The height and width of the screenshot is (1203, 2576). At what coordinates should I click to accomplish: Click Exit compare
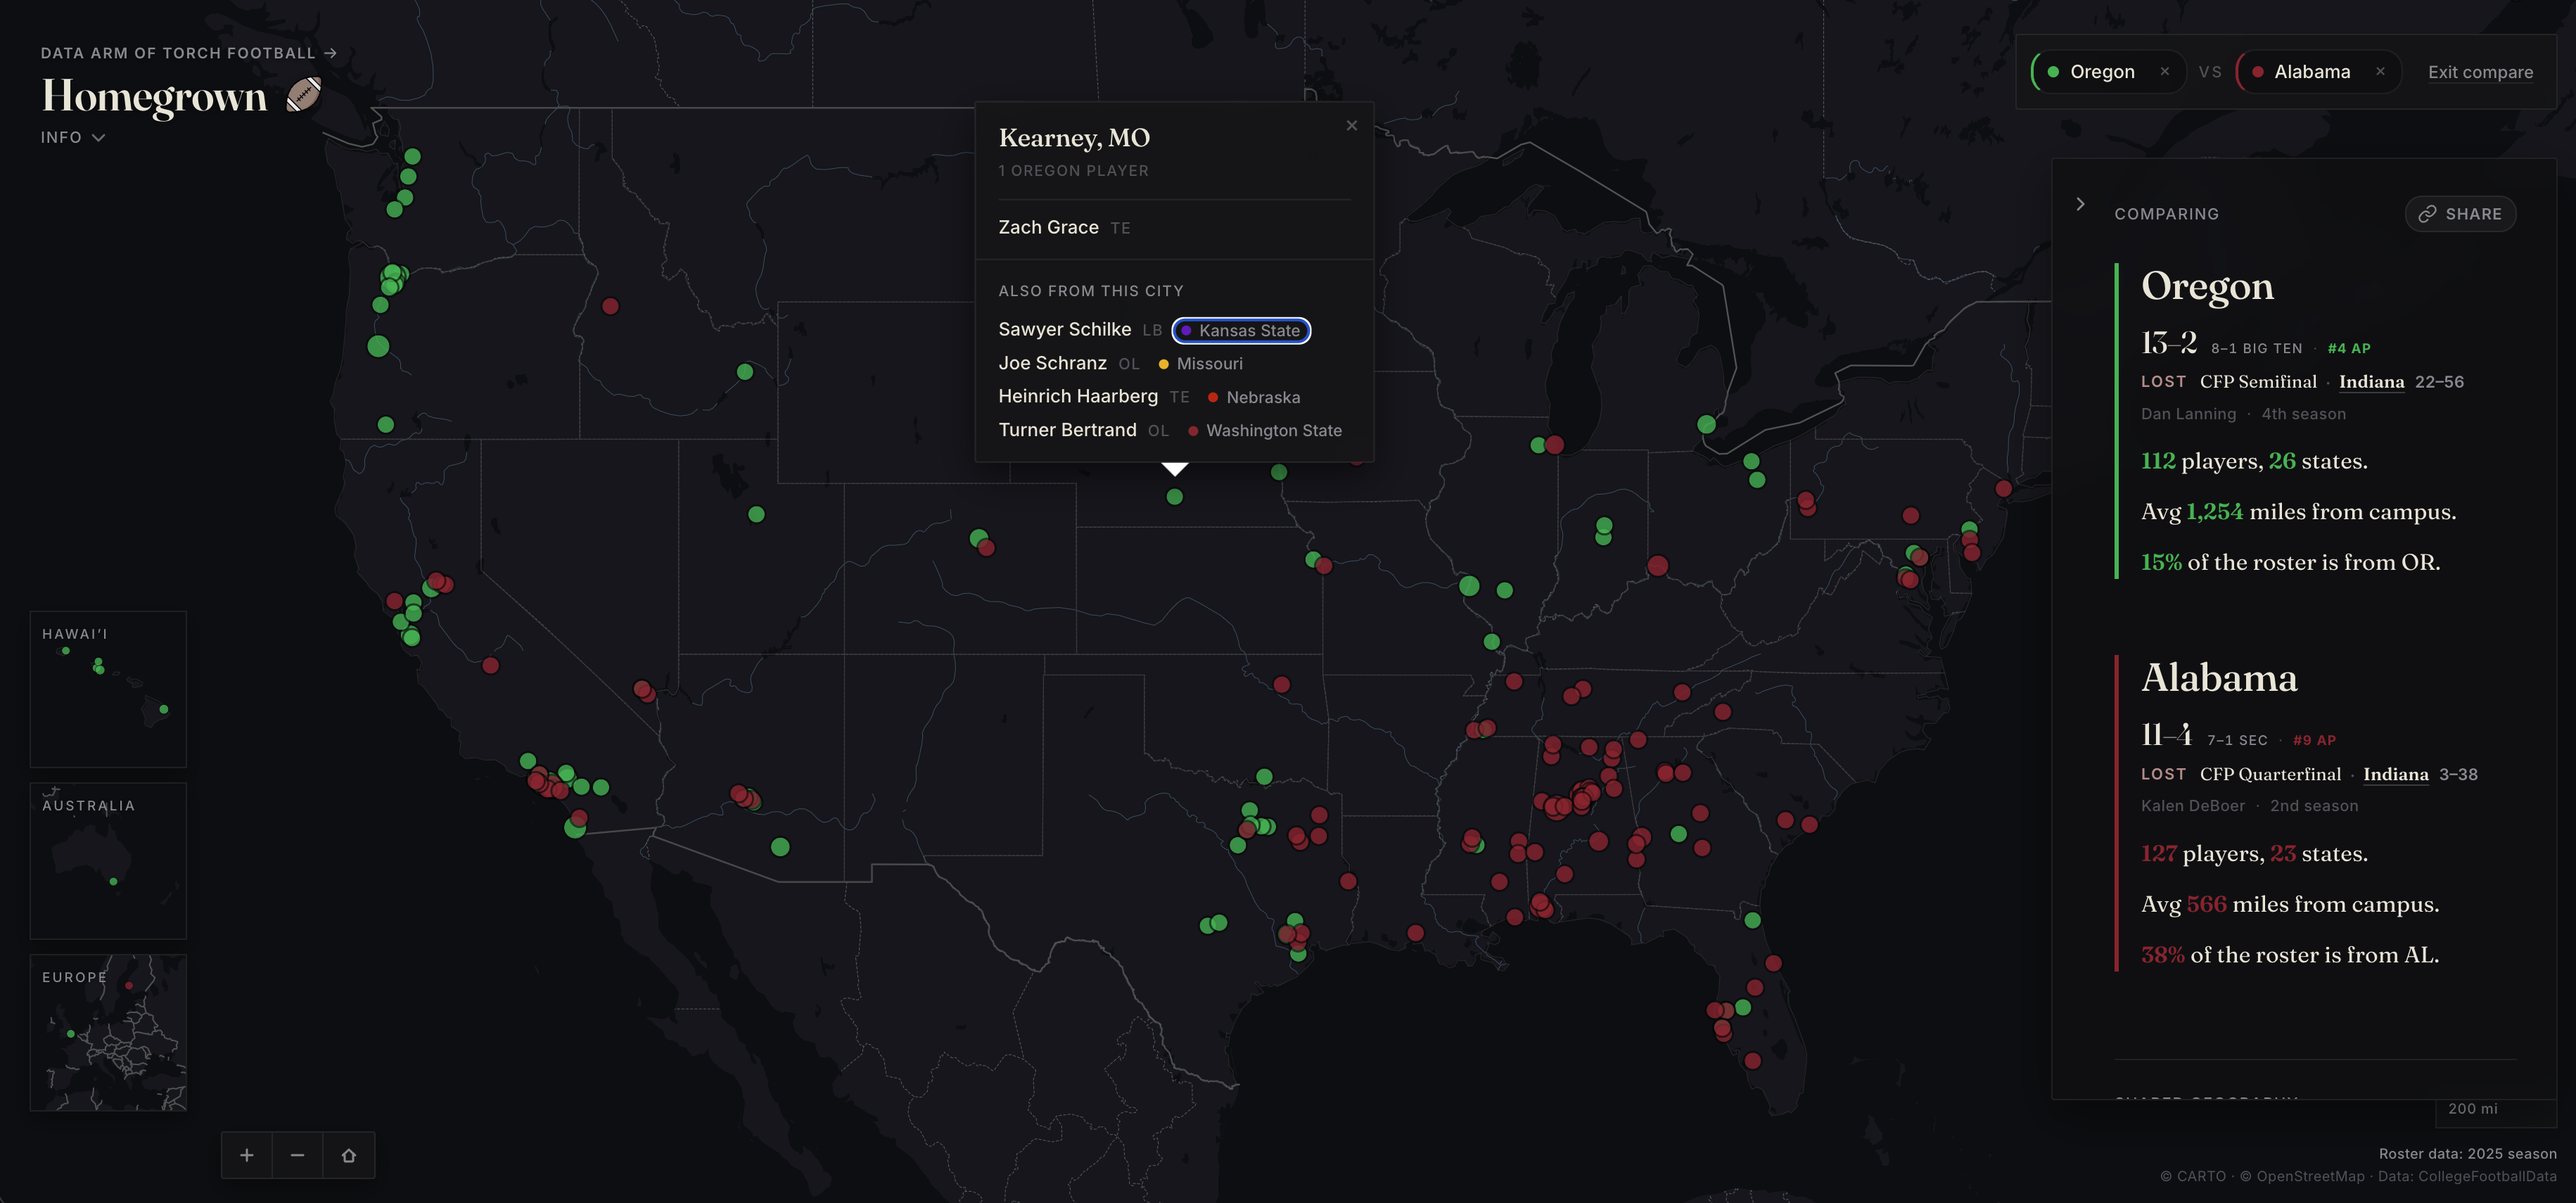click(x=2481, y=71)
